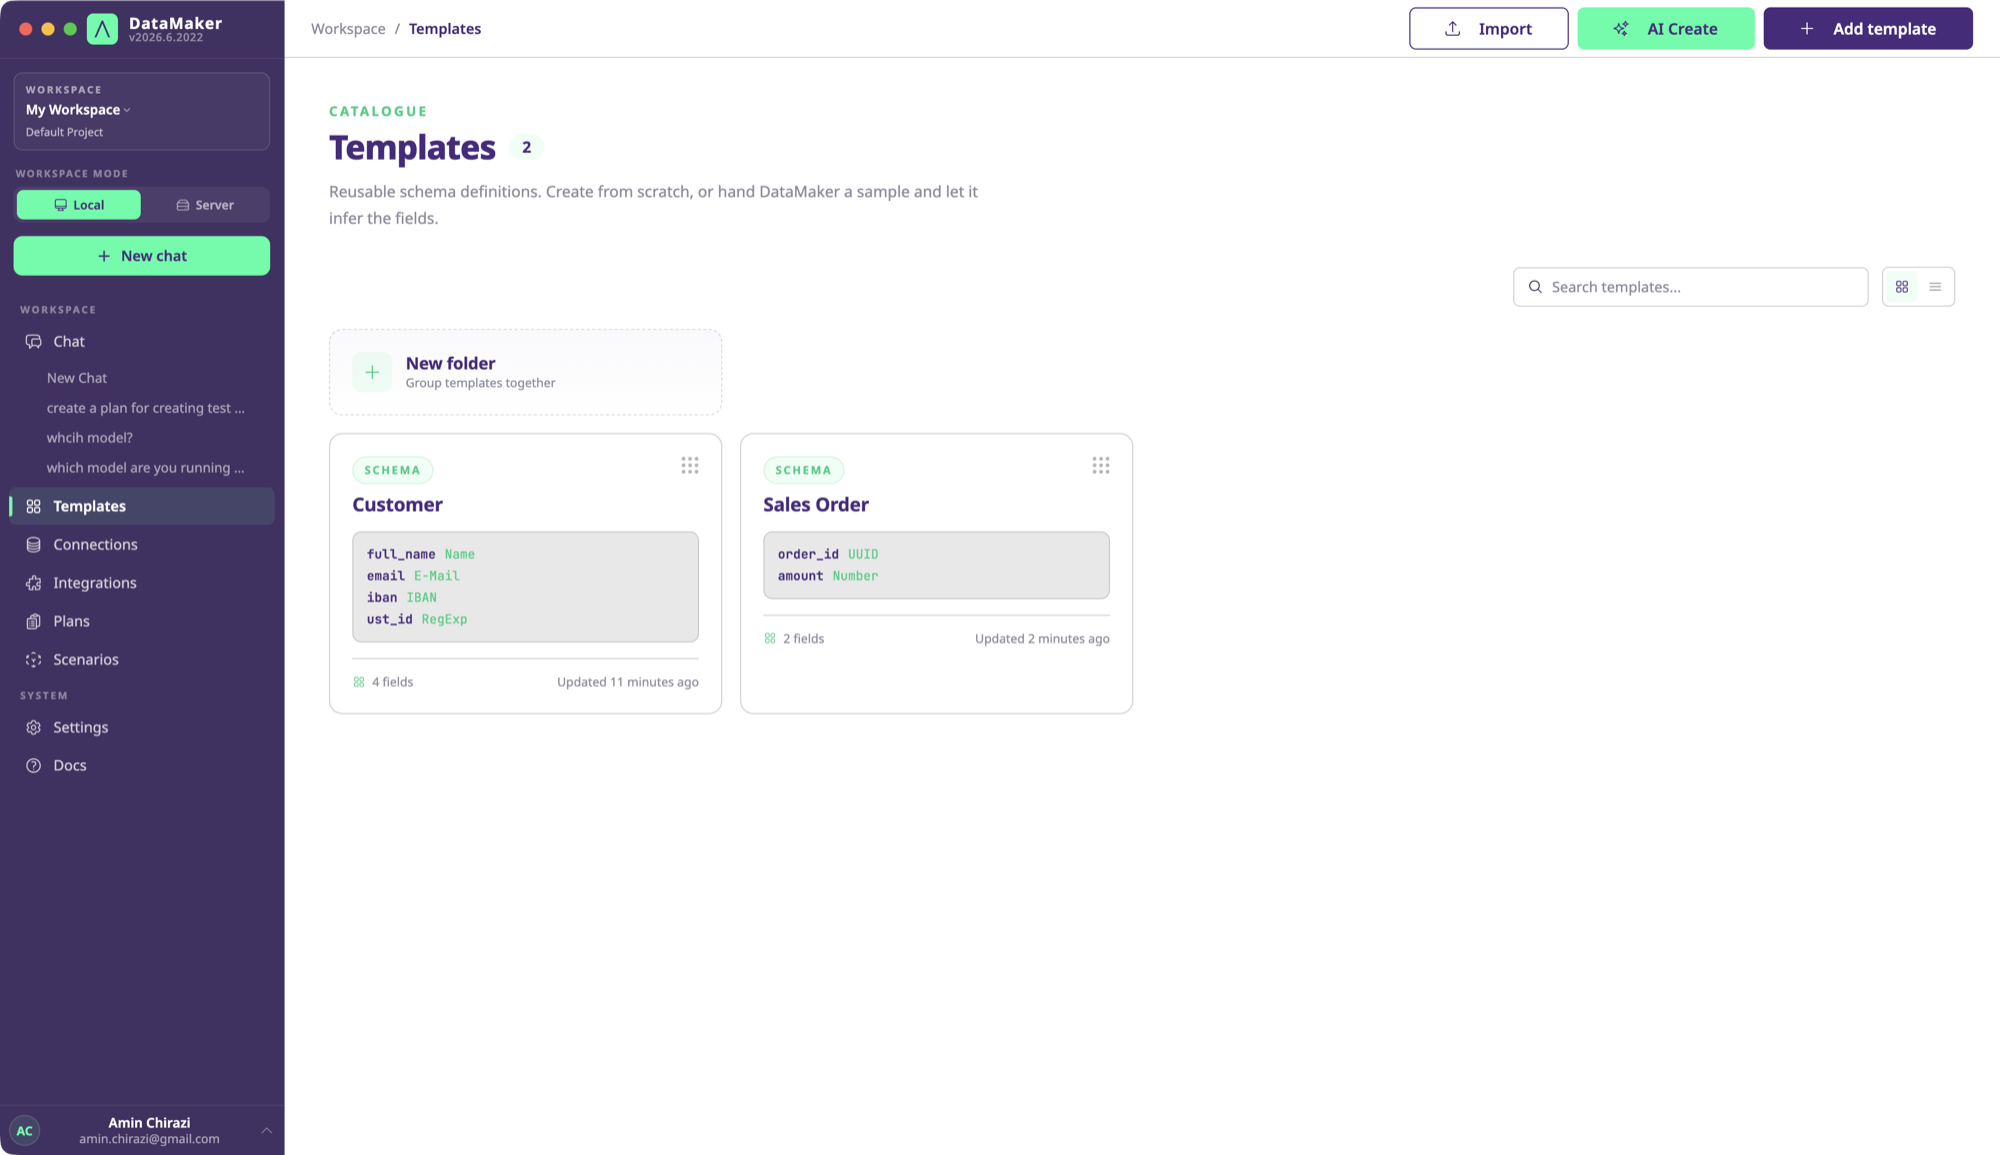Click the Scenarios icon in sidebar

[x=34, y=660]
